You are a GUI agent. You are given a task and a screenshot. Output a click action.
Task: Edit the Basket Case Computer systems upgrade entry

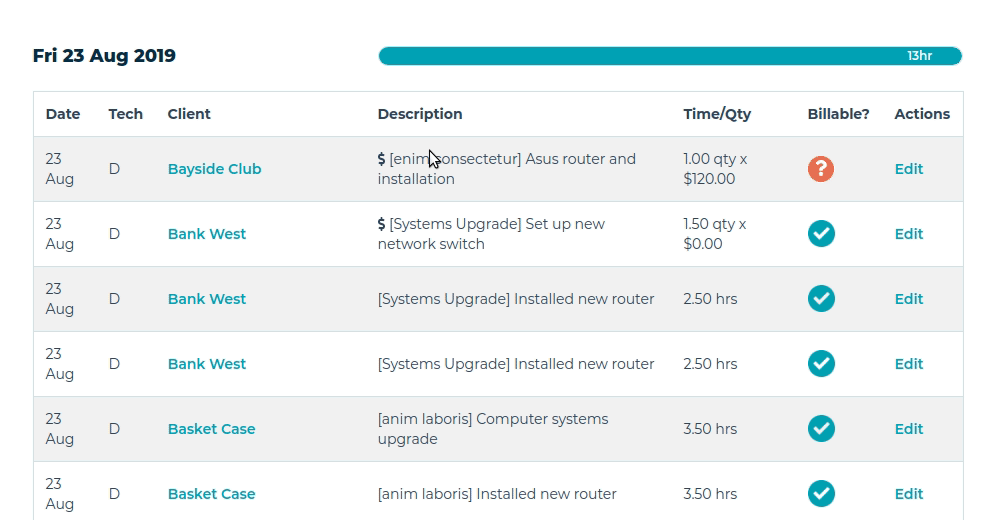click(908, 429)
